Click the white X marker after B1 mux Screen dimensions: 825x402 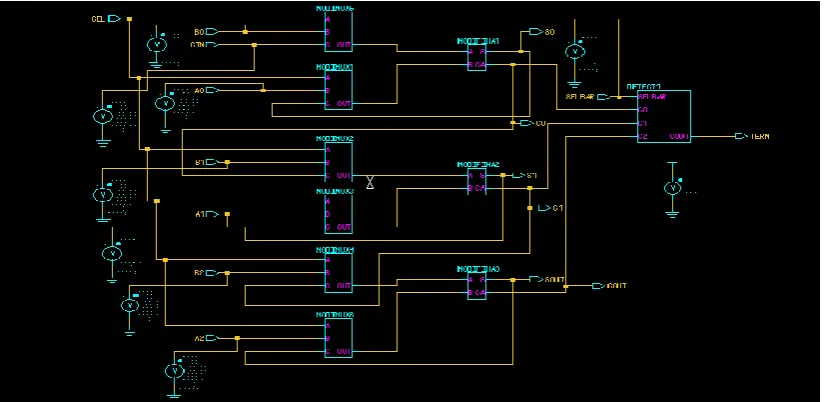(x=370, y=182)
